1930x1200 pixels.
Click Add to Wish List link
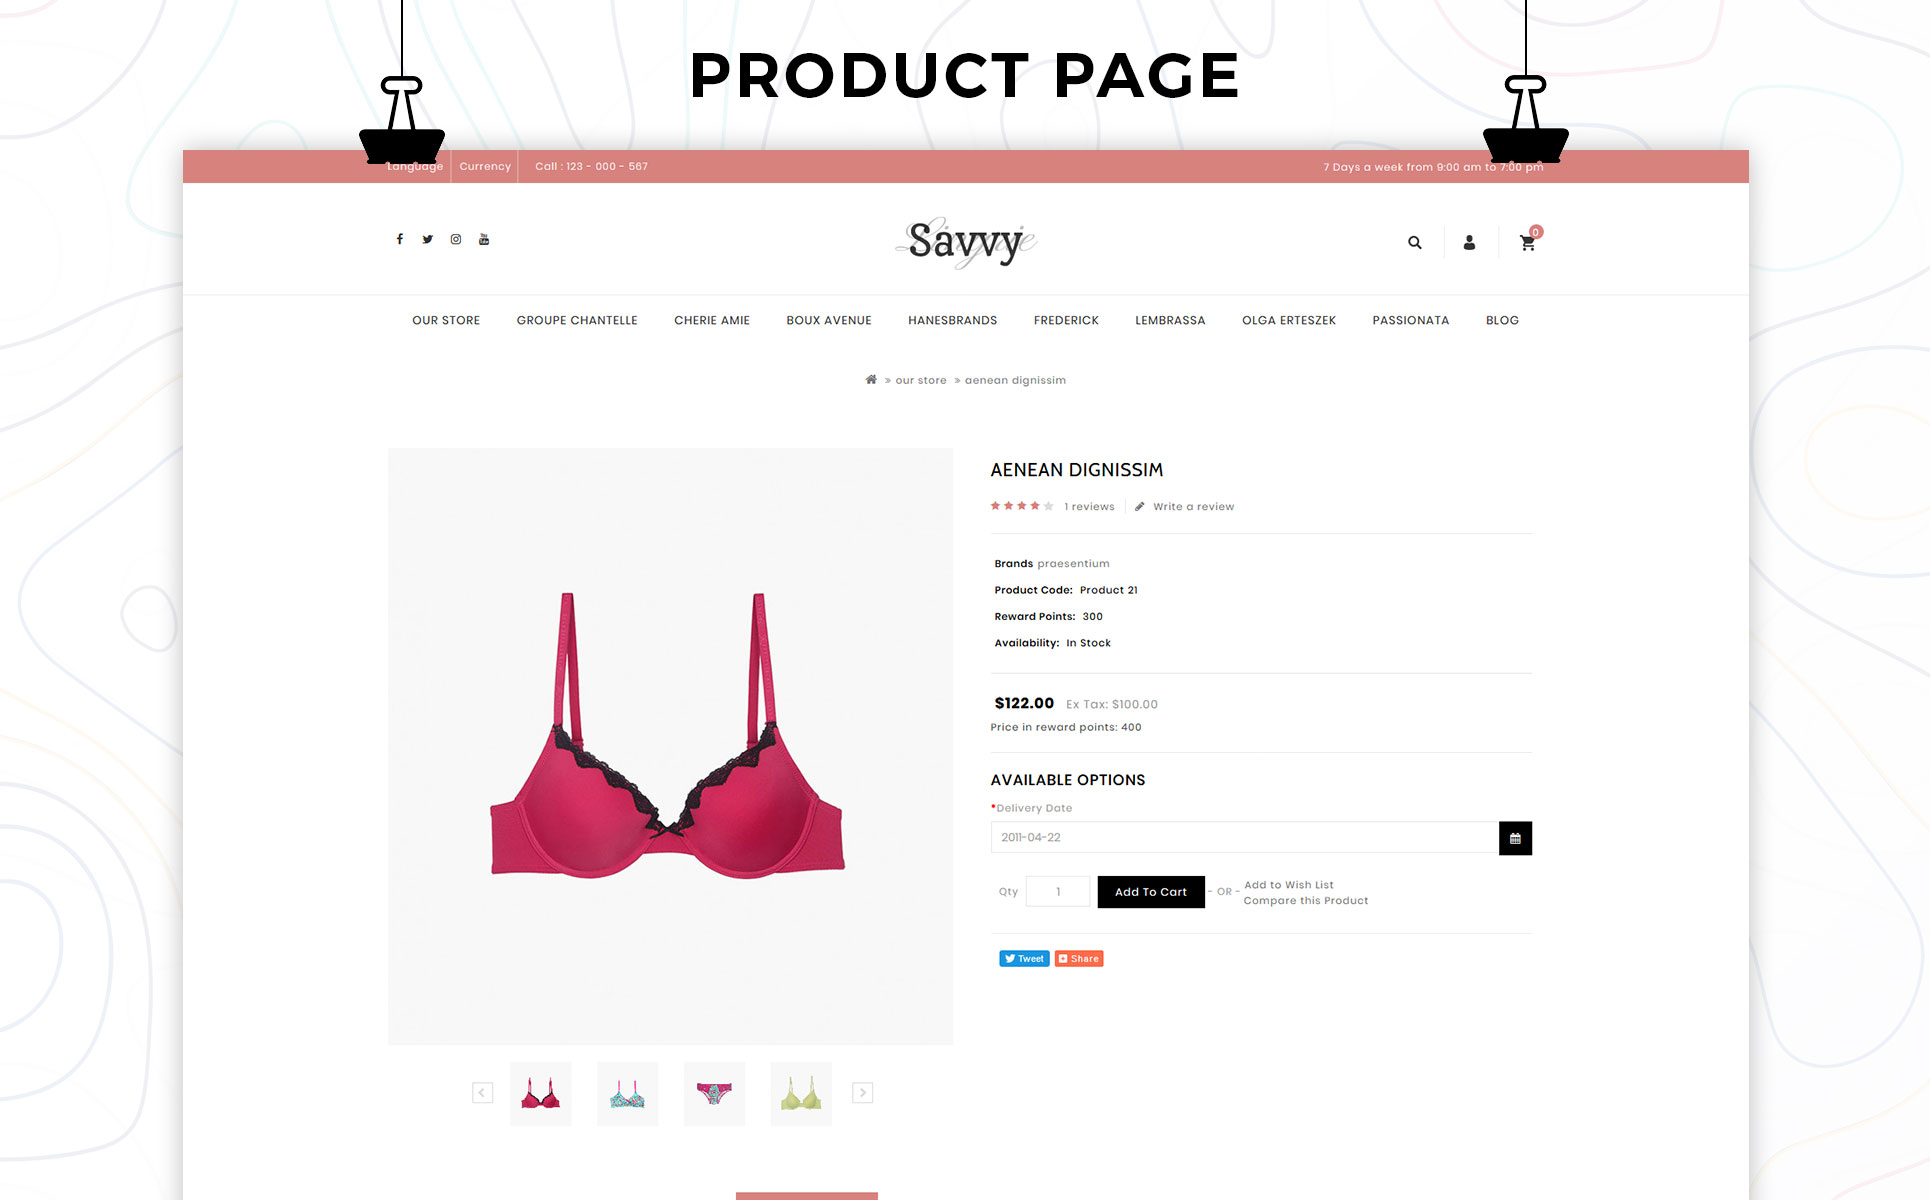pos(1289,885)
